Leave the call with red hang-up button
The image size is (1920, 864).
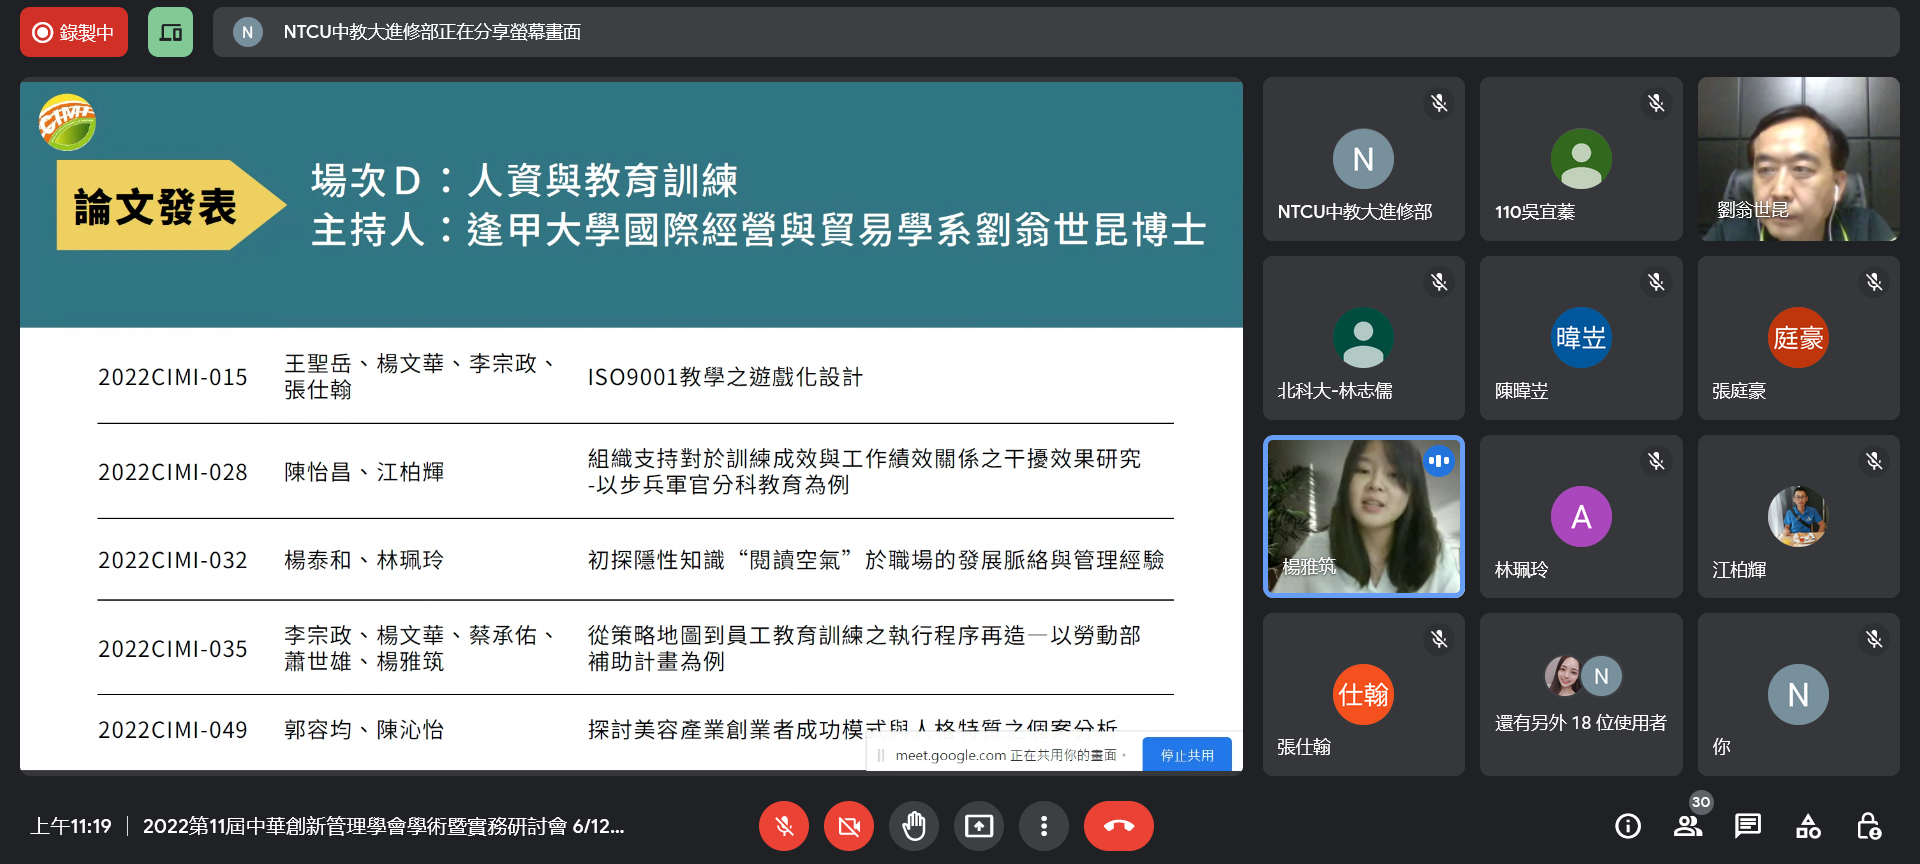click(x=1118, y=826)
